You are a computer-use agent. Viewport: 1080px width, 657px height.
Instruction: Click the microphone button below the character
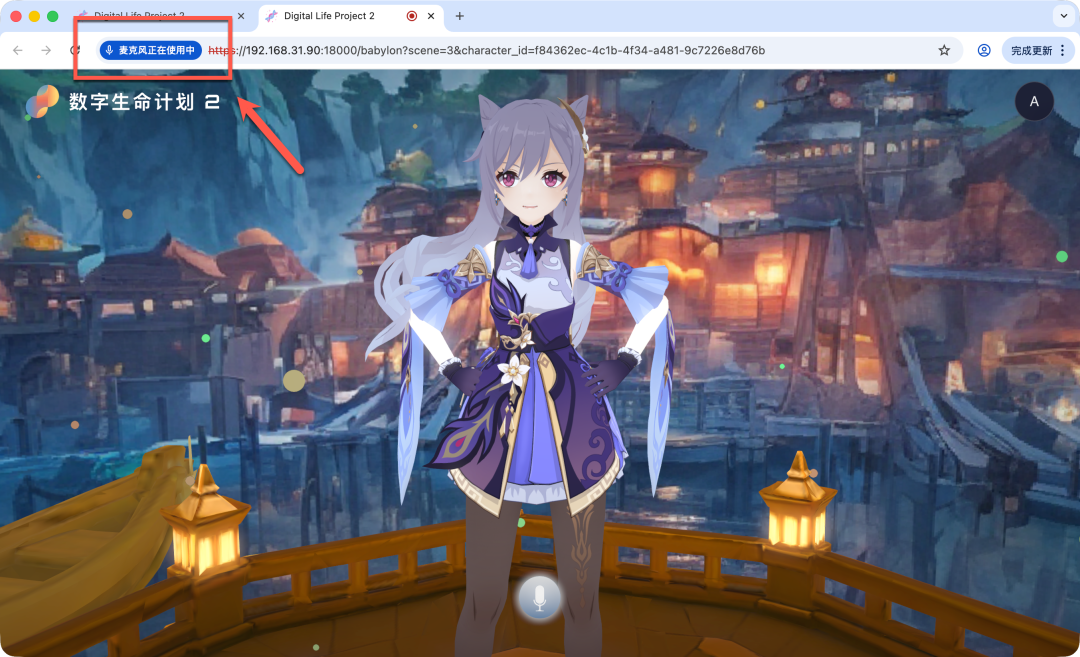(539, 598)
